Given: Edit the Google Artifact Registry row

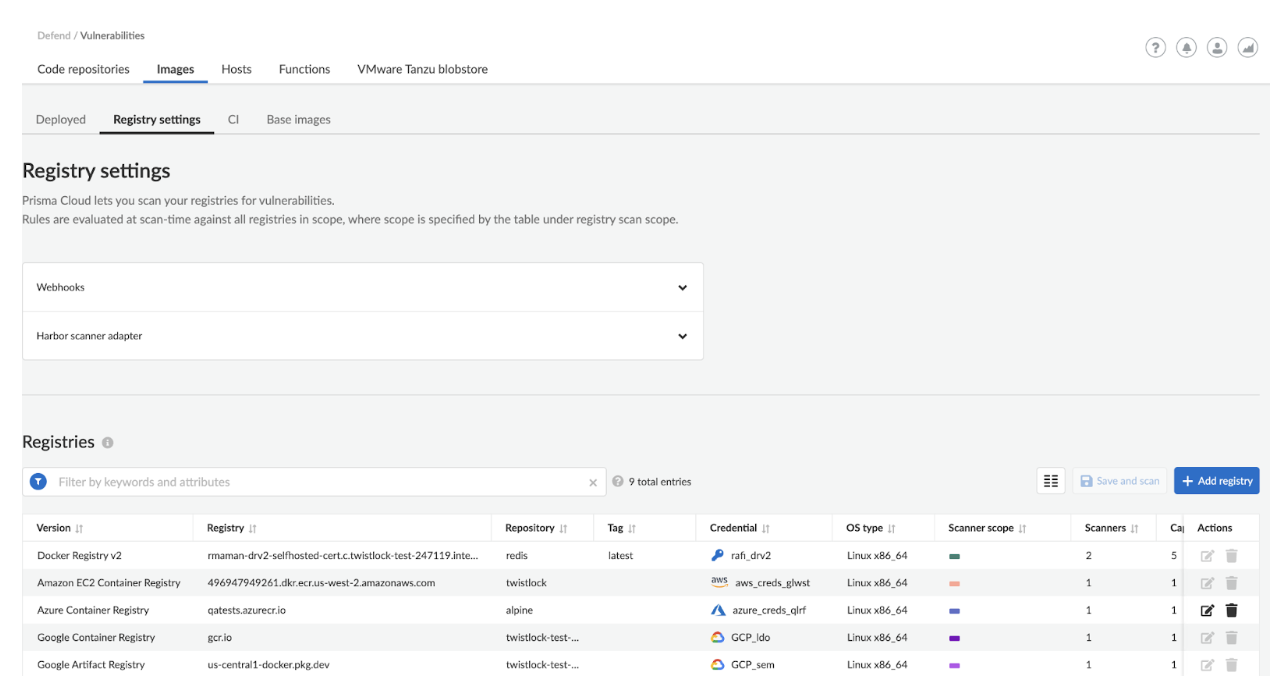Looking at the screenshot, I should (1207, 665).
